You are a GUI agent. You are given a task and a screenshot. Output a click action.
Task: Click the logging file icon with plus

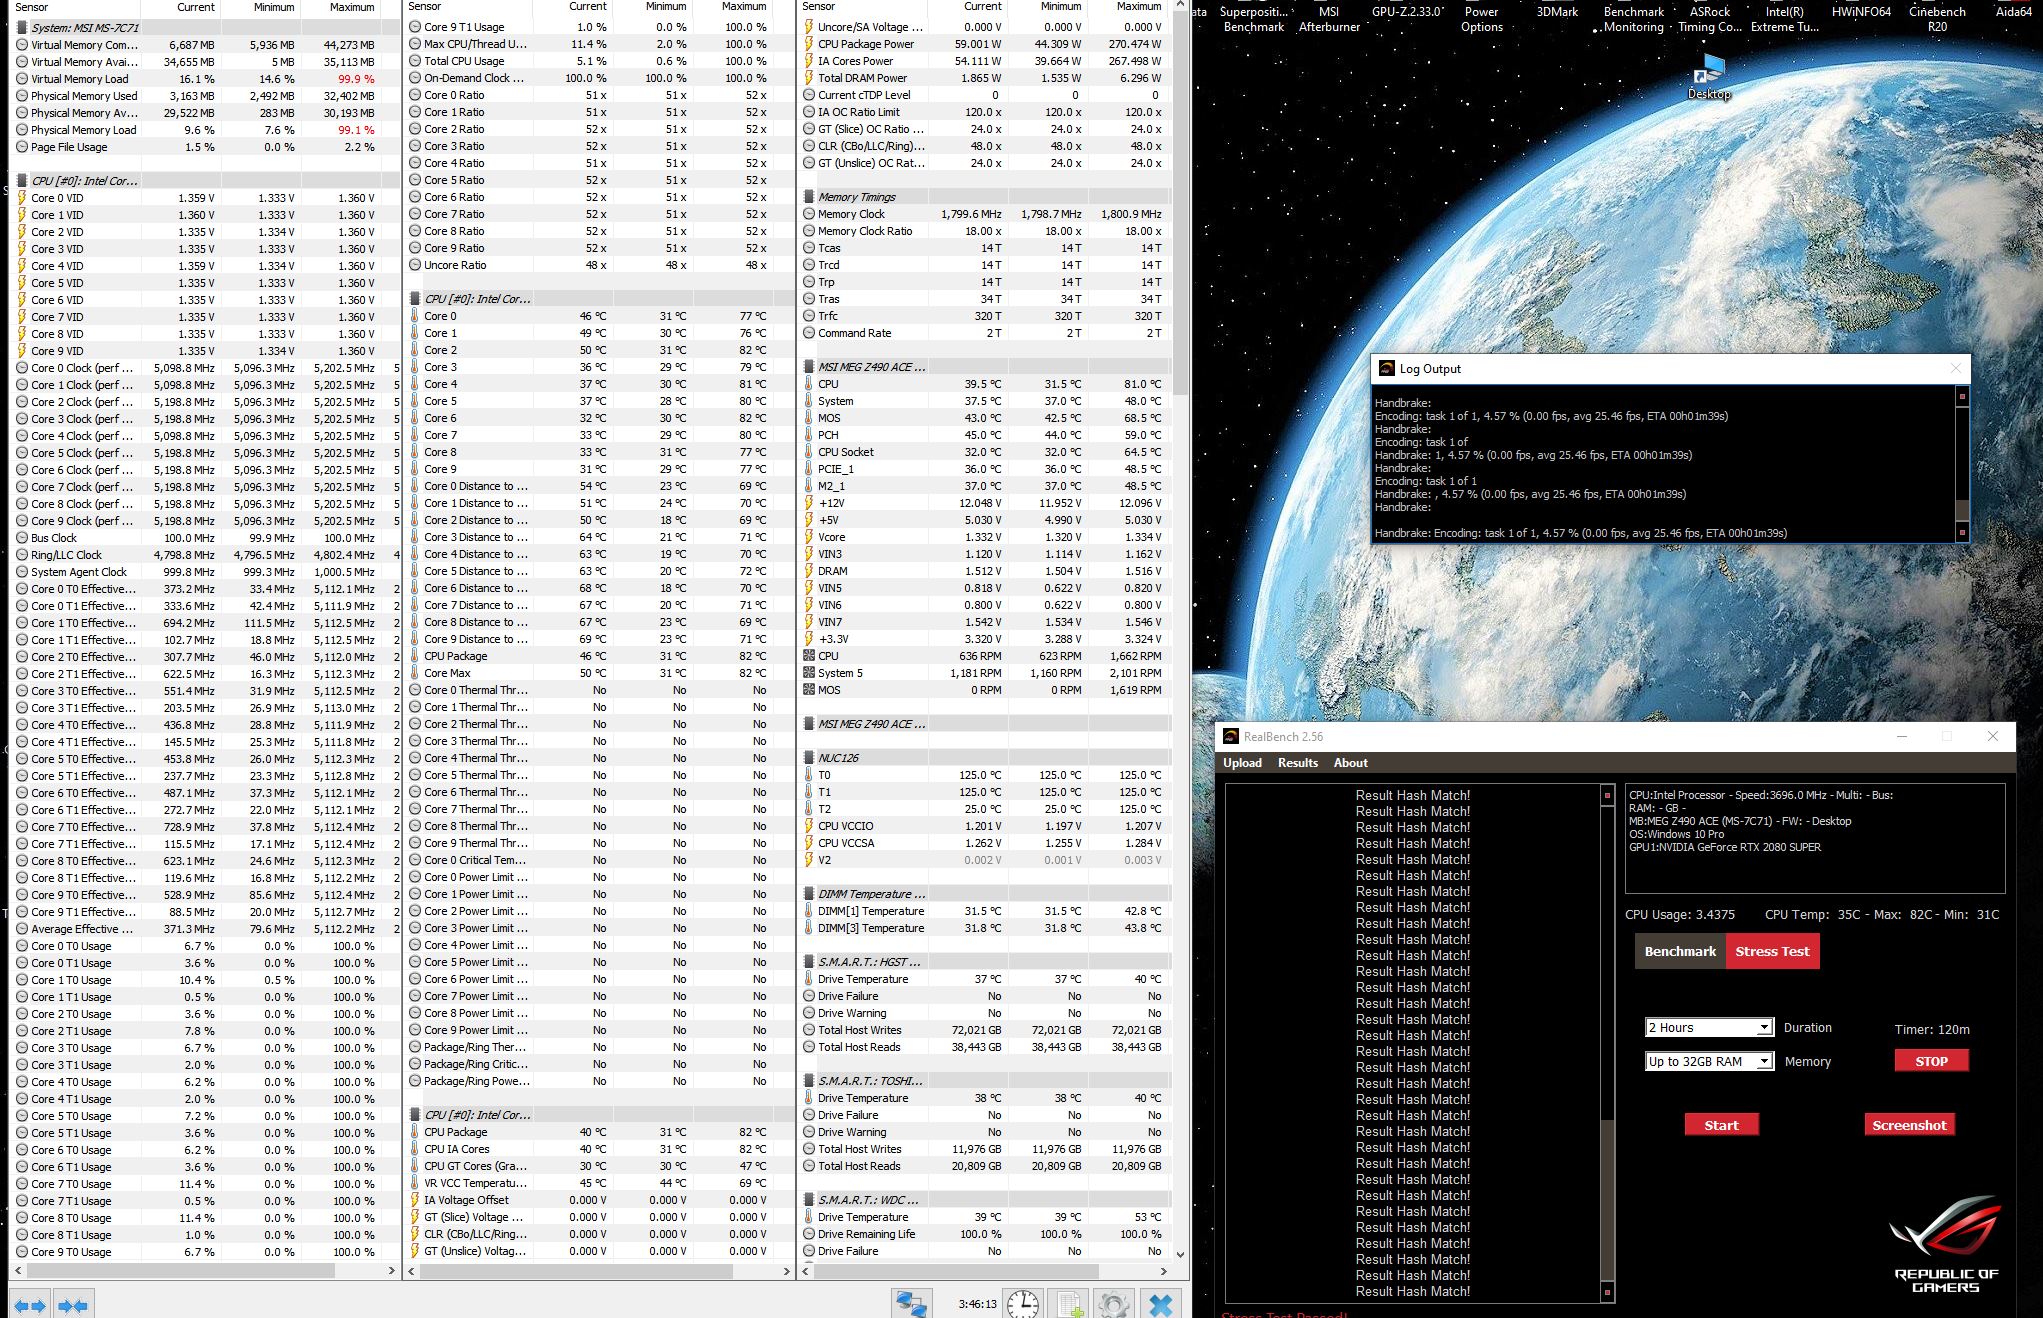pyautogui.click(x=1070, y=1303)
